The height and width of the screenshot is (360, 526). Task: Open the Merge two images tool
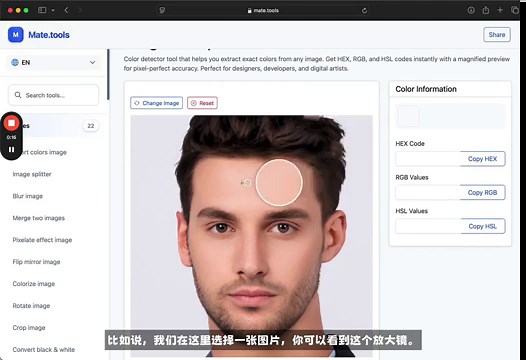39,218
